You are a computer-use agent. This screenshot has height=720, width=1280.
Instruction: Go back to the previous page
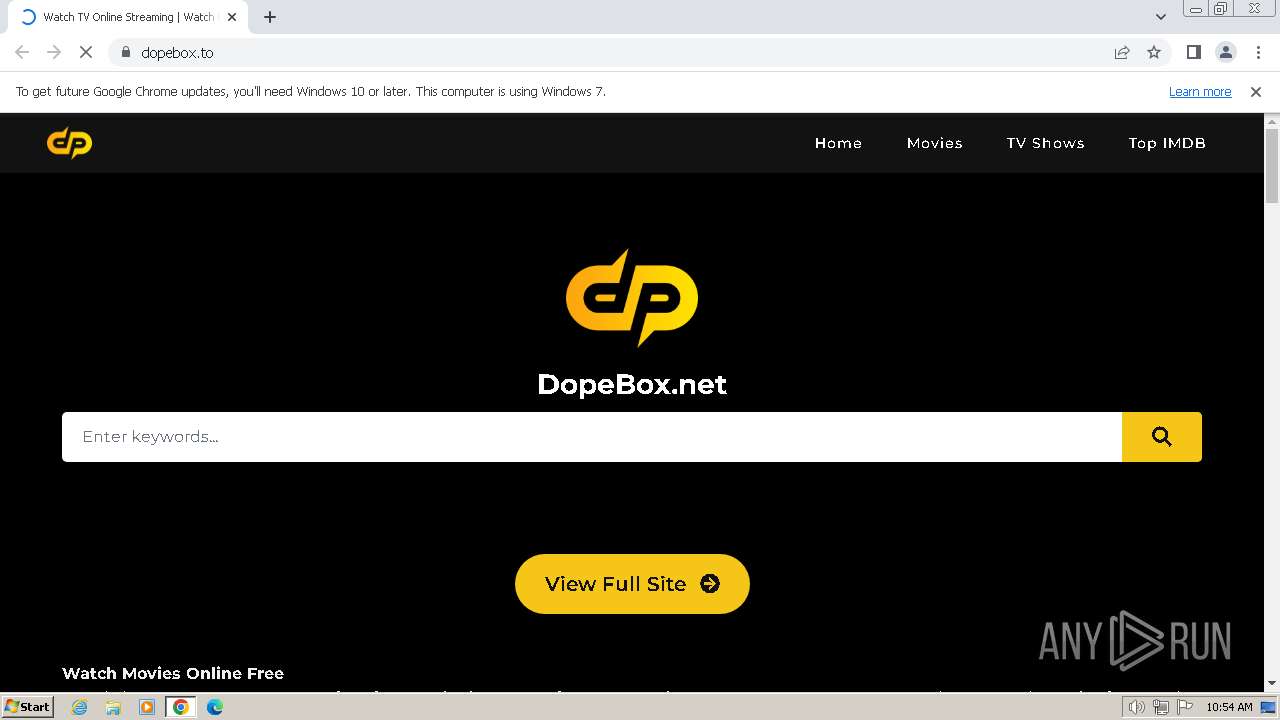22,52
